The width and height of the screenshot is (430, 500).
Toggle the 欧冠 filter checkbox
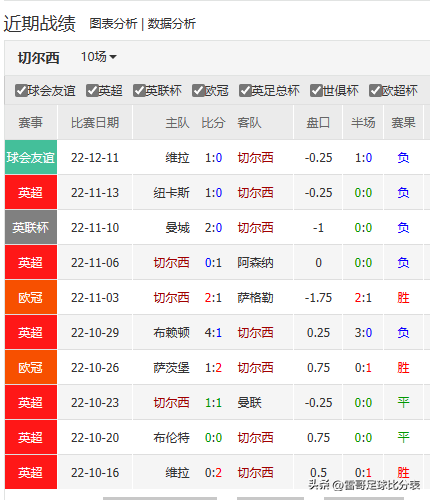coord(198,90)
